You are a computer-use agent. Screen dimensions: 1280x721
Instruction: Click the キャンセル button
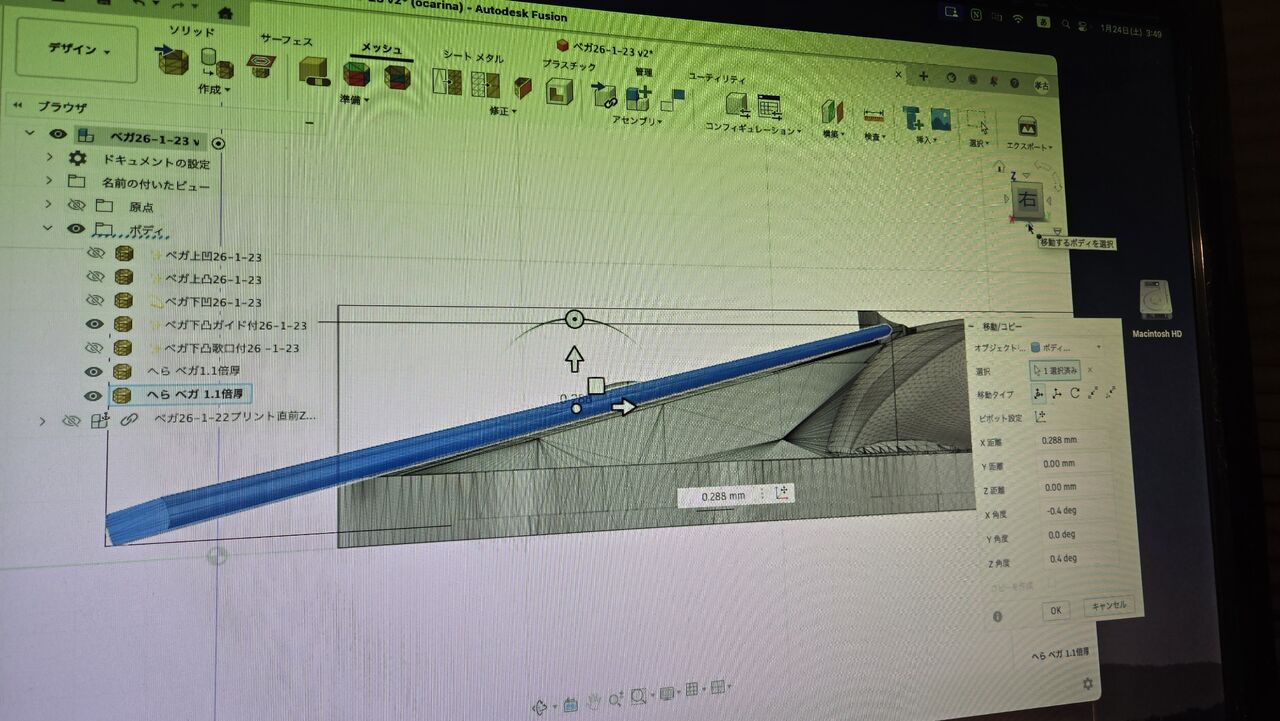point(1107,605)
